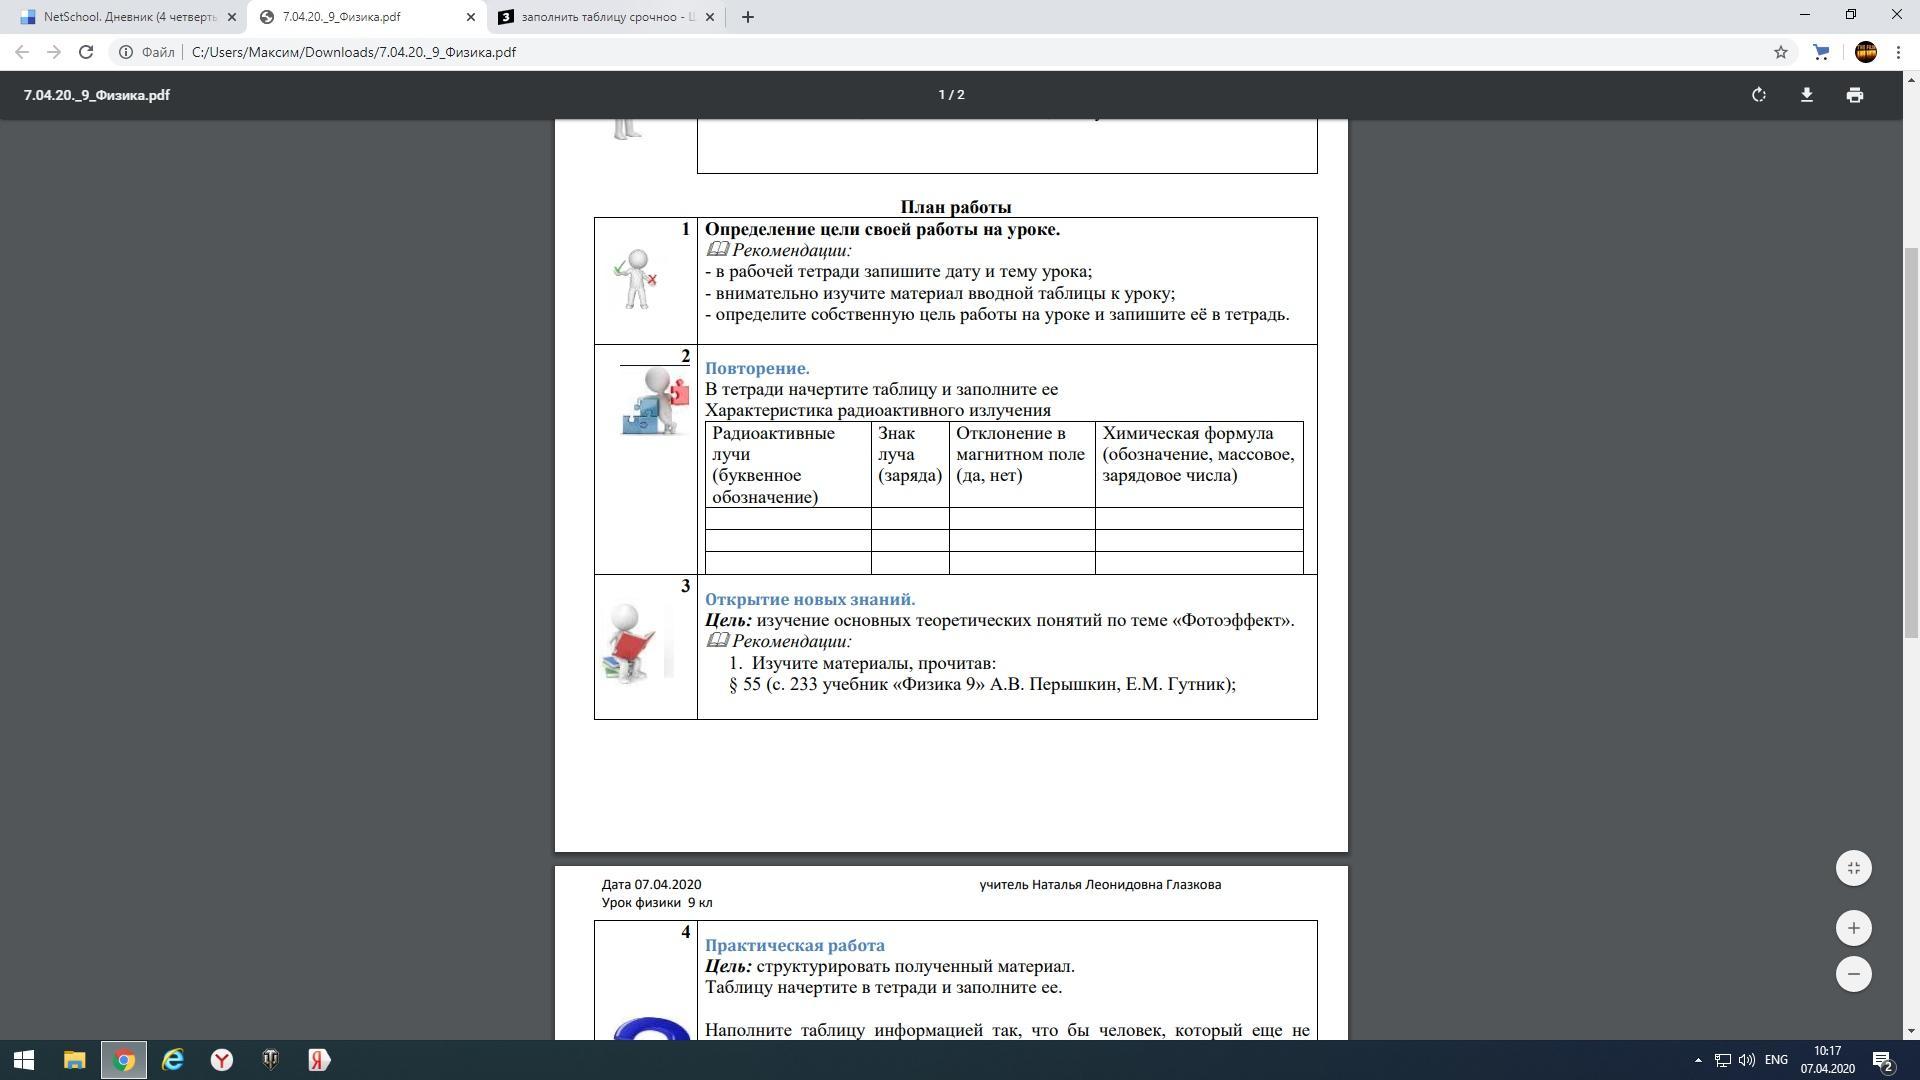Open the shopping cart extension icon
The image size is (1920, 1080).
point(1821,52)
